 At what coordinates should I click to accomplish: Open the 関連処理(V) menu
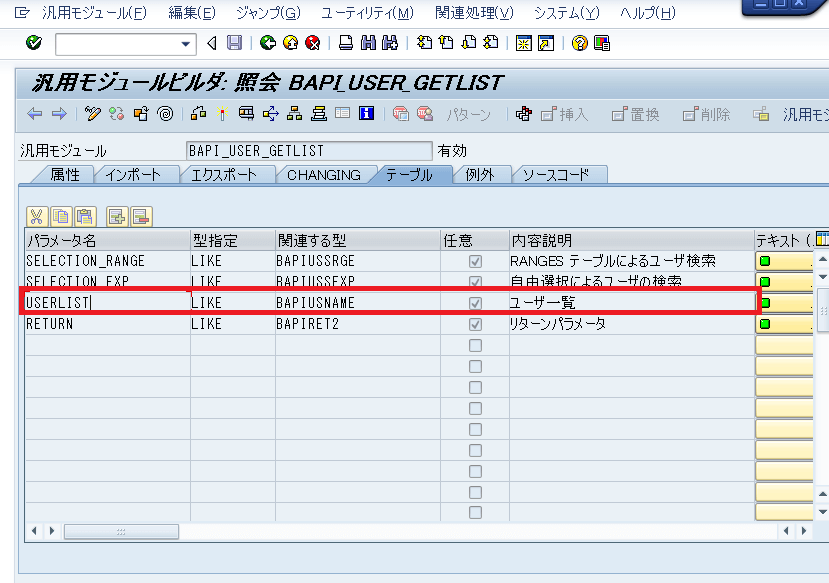pos(474,13)
